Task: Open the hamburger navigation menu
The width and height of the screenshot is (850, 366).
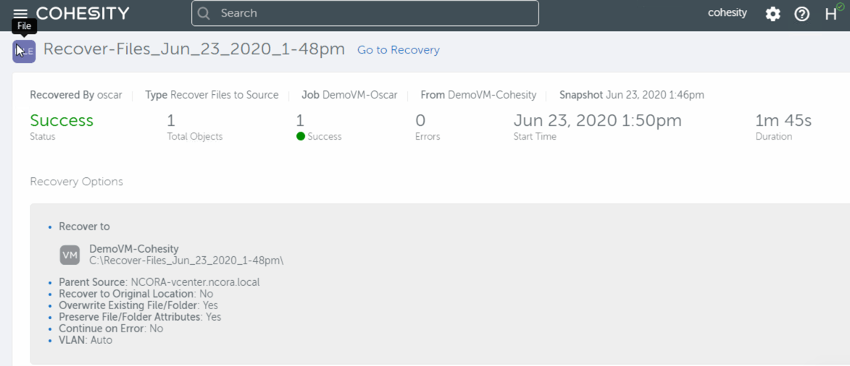Action: tap(20, 14)
